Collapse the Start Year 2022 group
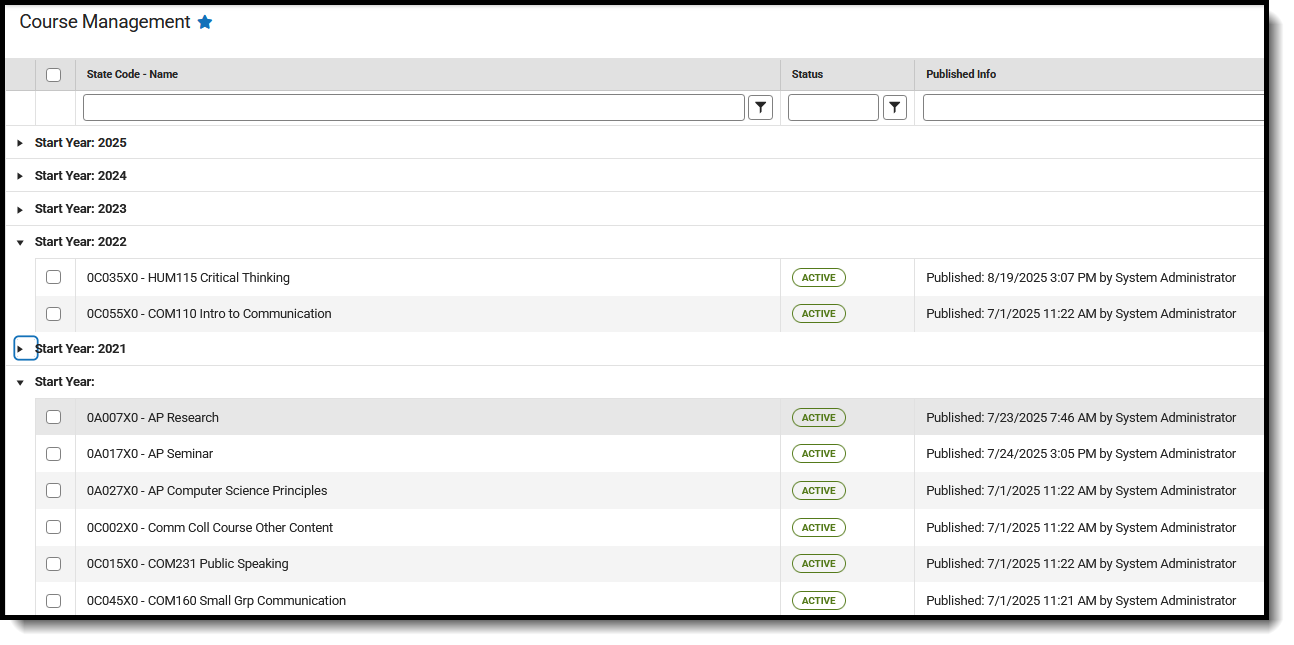The image size is (1294, 645). [19, 241]
